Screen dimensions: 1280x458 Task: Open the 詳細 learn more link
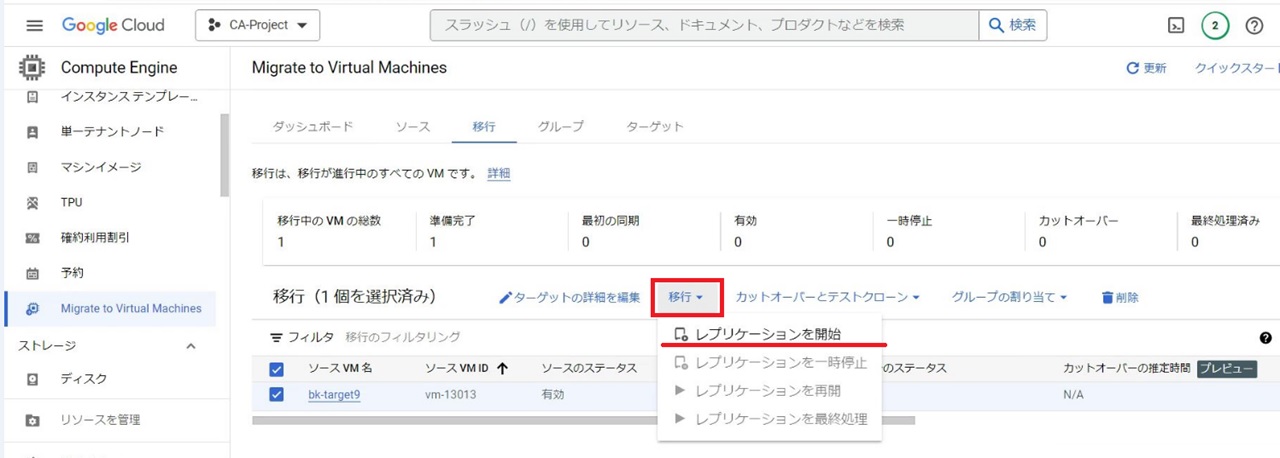(x=499, y=173)
